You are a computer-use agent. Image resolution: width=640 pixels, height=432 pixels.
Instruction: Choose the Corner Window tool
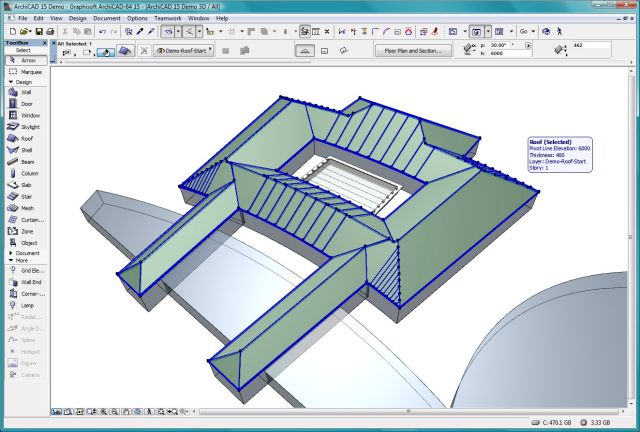[26, 294]
